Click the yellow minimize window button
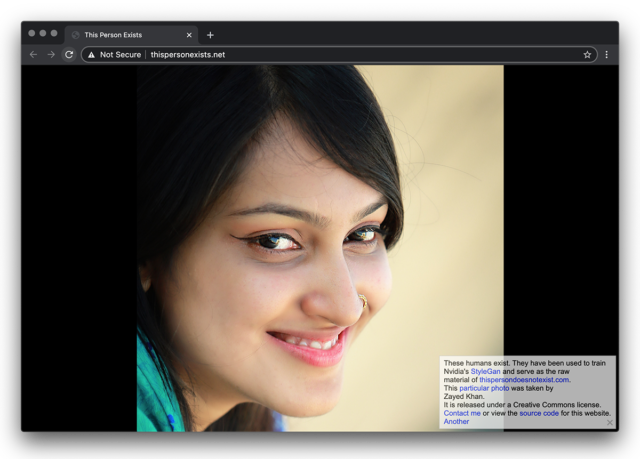The height and width of the screenshot is (459, 640). click(x=43, y=33)
